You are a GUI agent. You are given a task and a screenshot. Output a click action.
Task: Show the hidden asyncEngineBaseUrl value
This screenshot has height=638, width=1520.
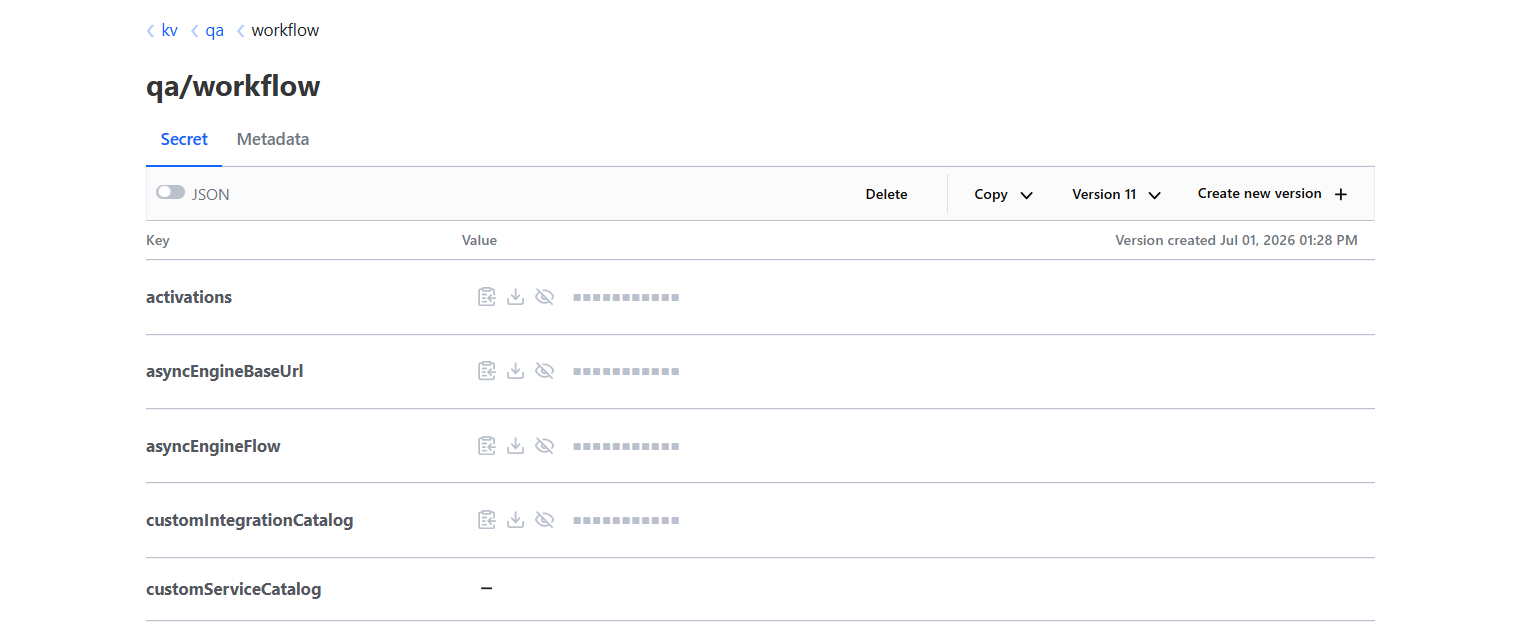[545, 371]
